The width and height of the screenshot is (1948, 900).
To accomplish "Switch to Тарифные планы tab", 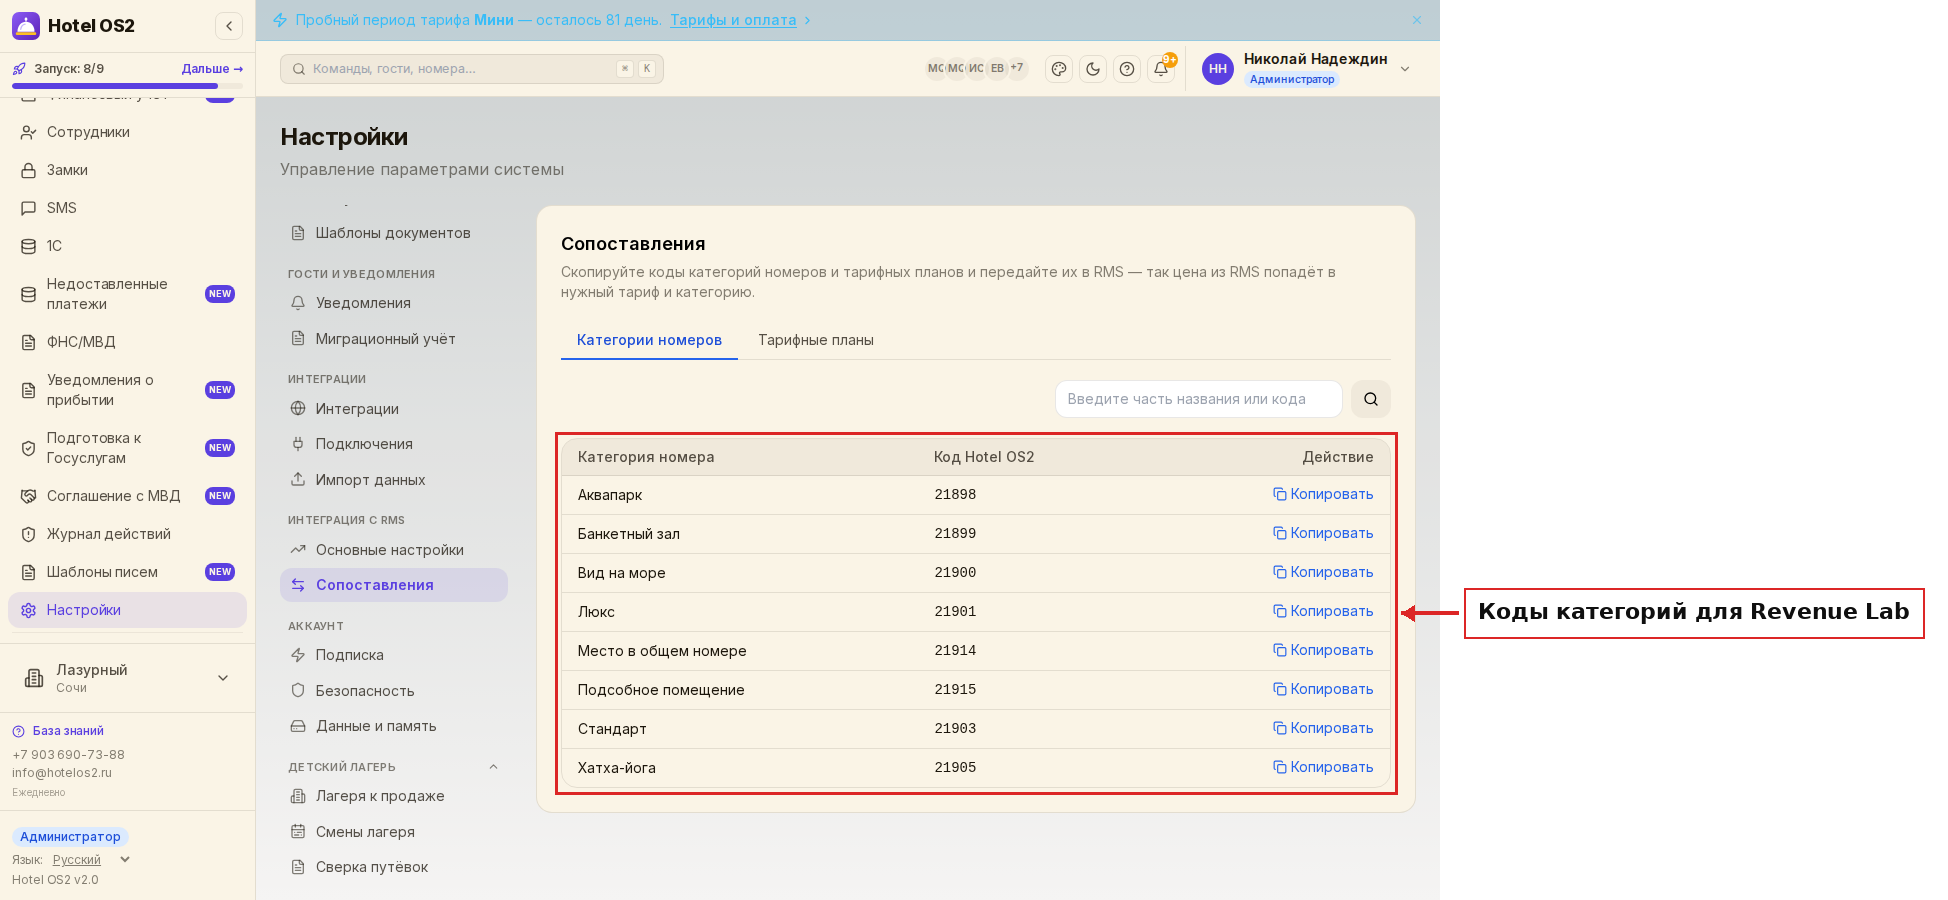I will click(816, 340).
